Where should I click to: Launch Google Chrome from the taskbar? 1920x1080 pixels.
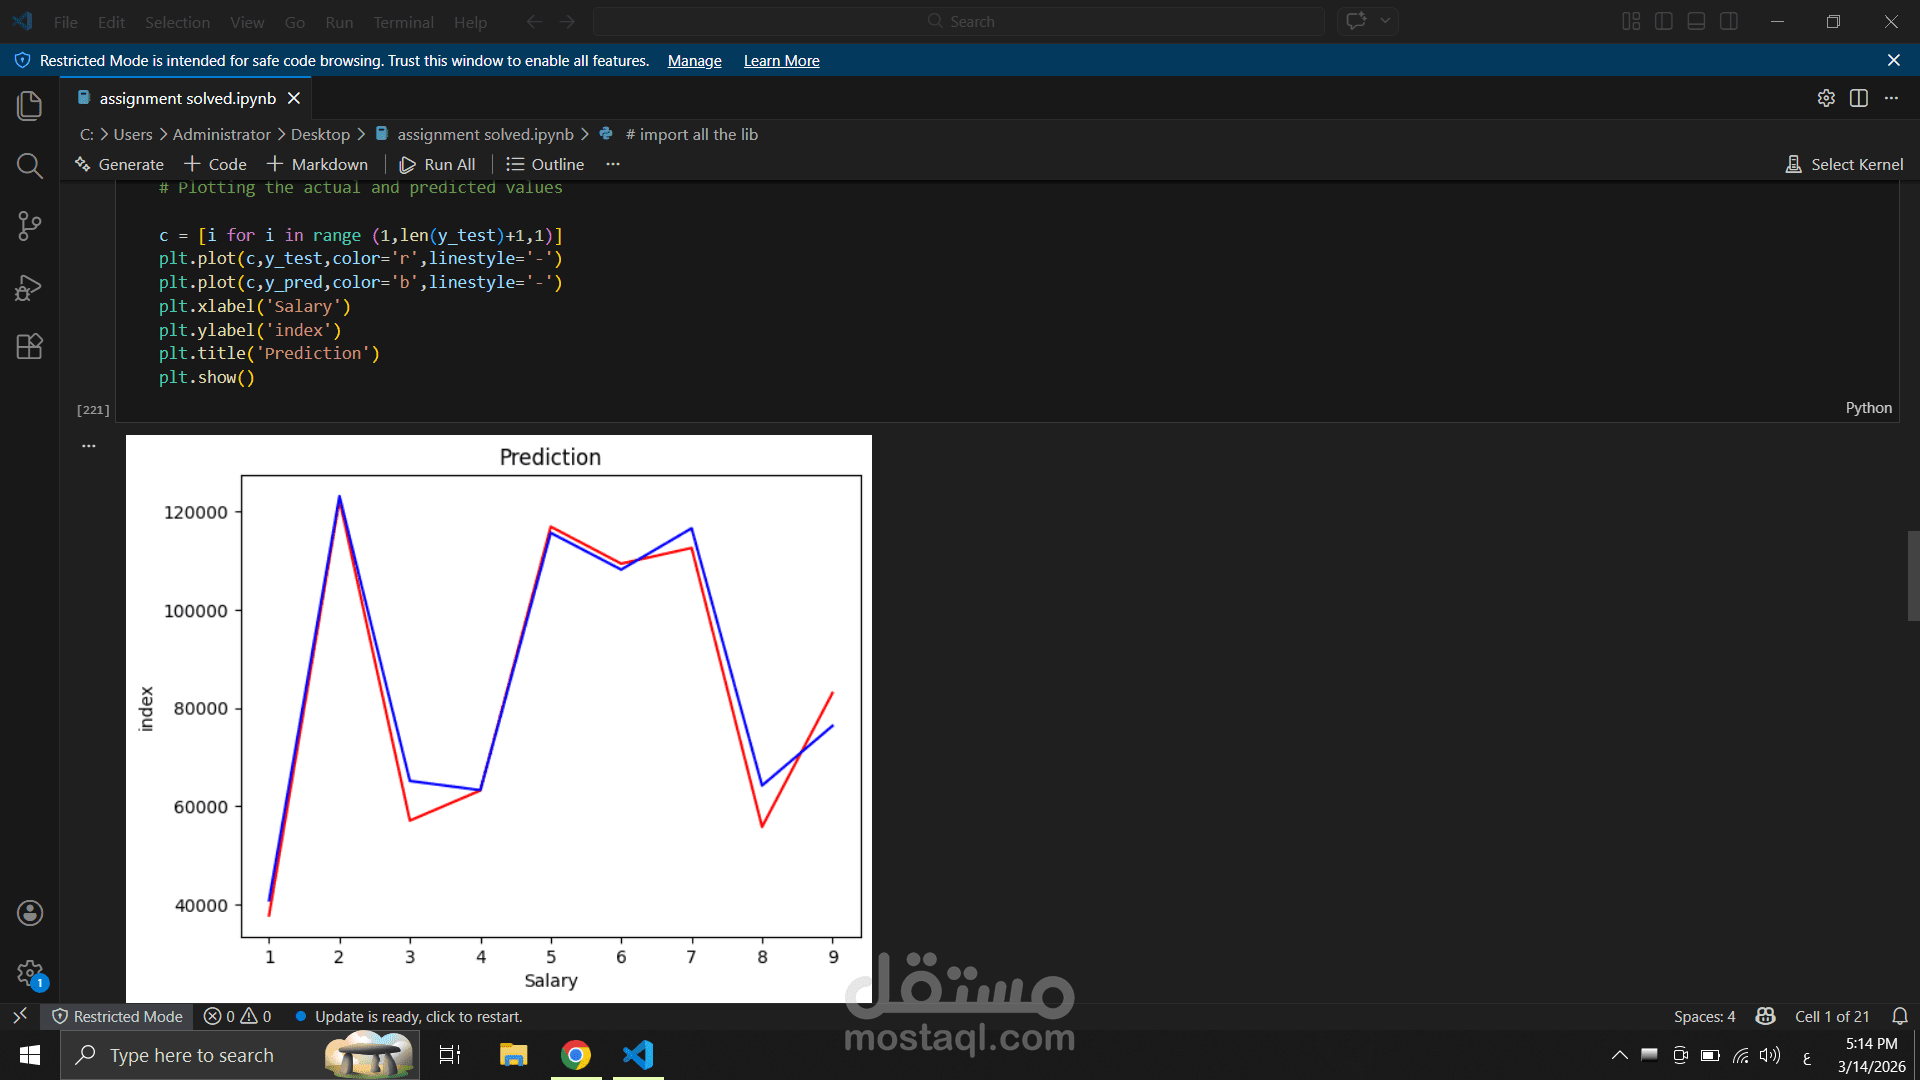coord(575,1054)
